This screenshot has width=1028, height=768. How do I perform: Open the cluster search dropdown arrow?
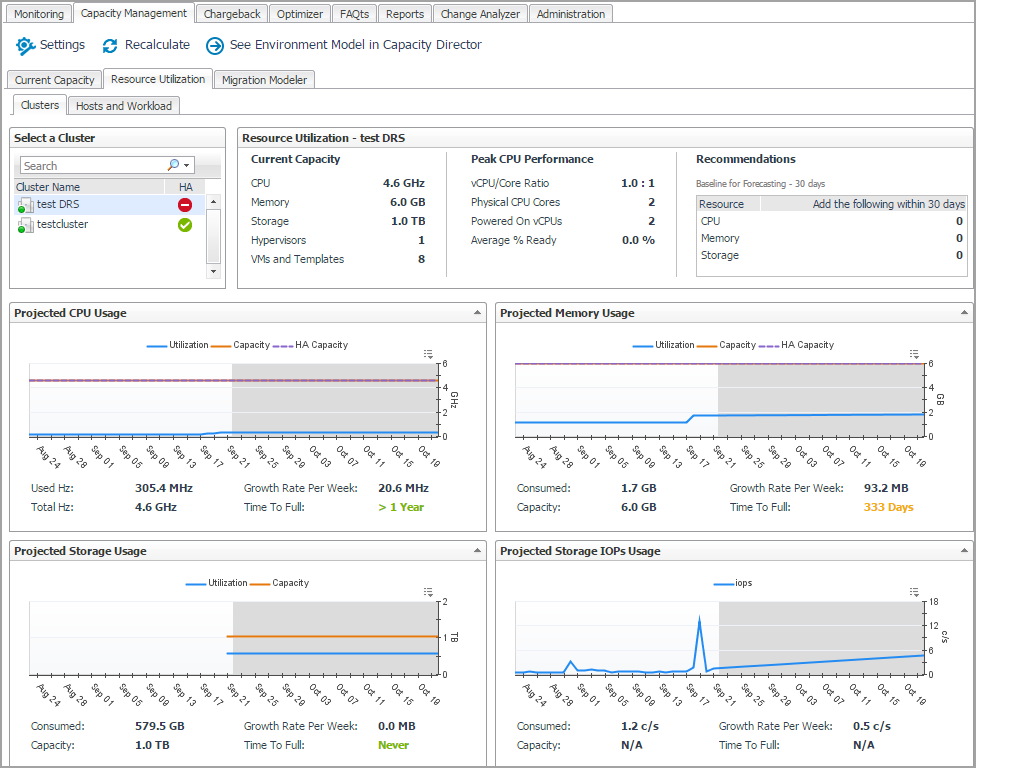click(187, 166)
